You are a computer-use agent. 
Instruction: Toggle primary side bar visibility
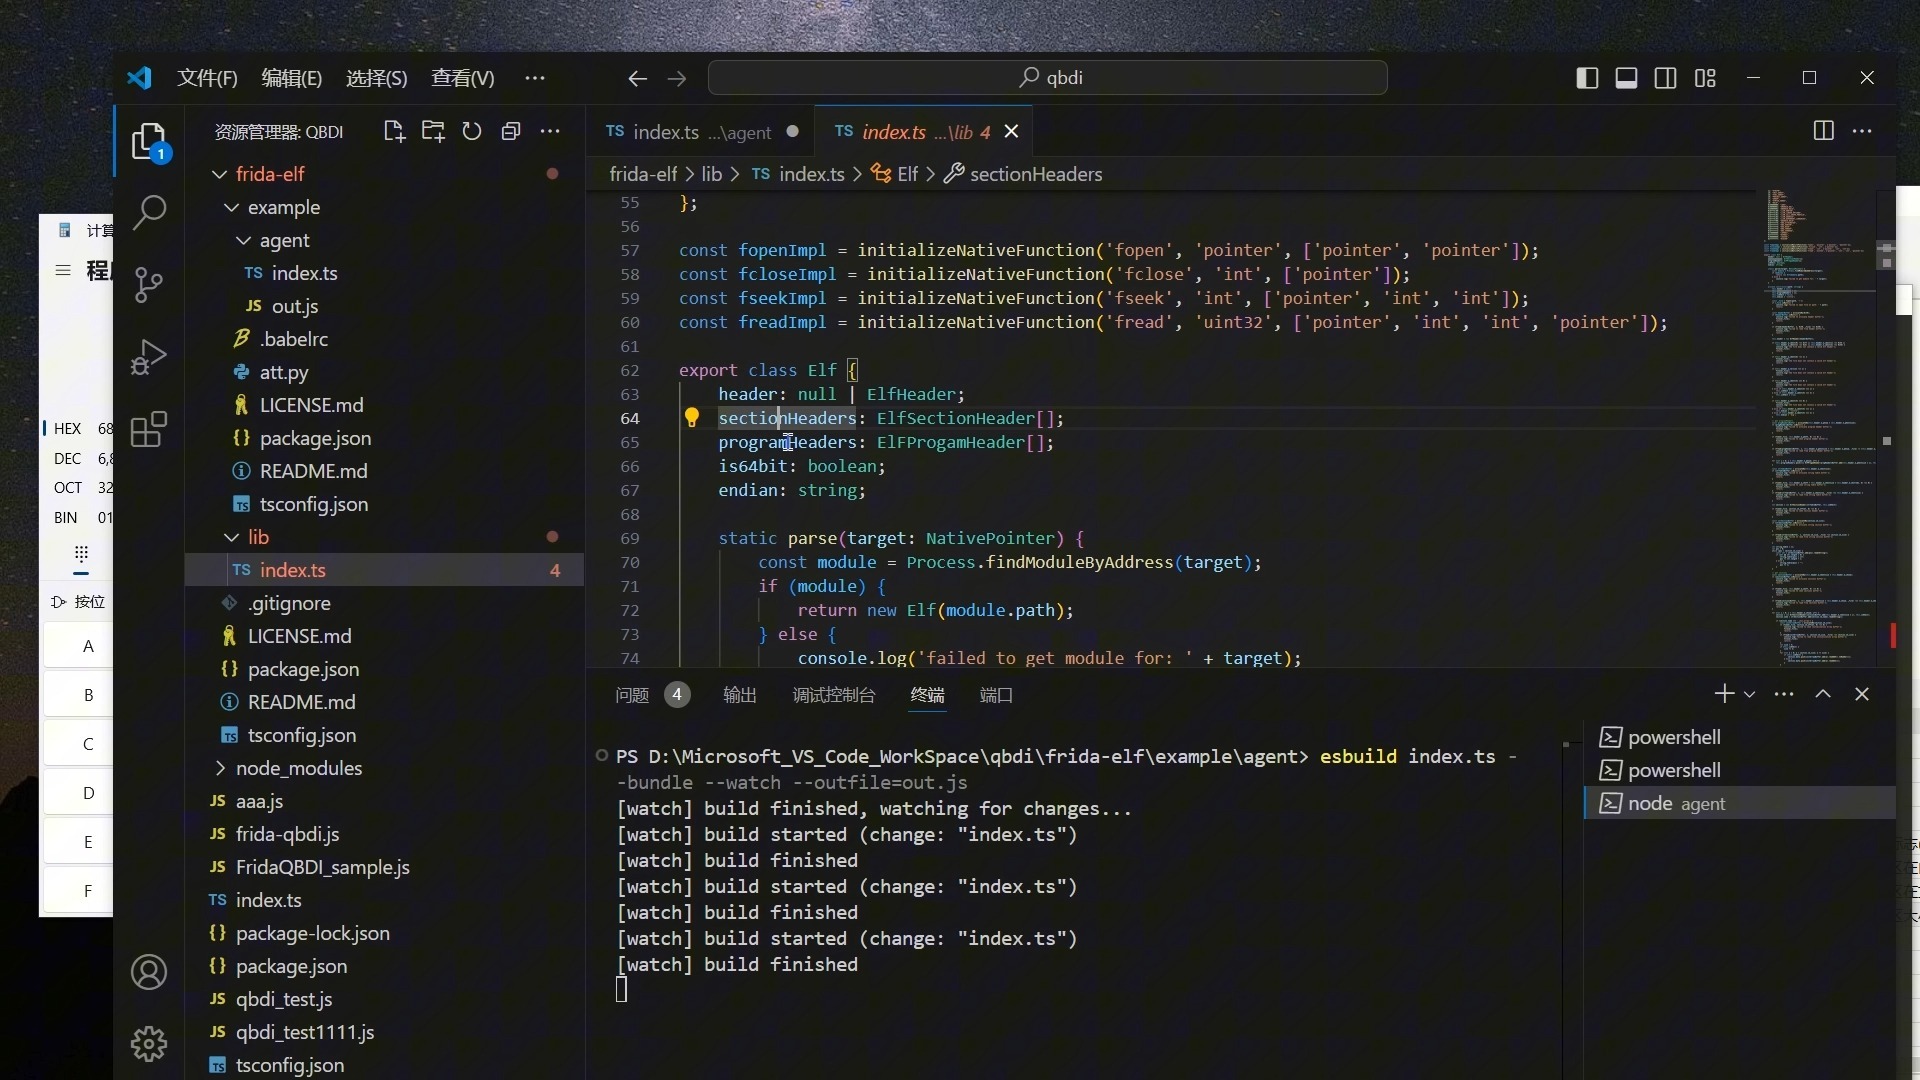pos(1587,78)
